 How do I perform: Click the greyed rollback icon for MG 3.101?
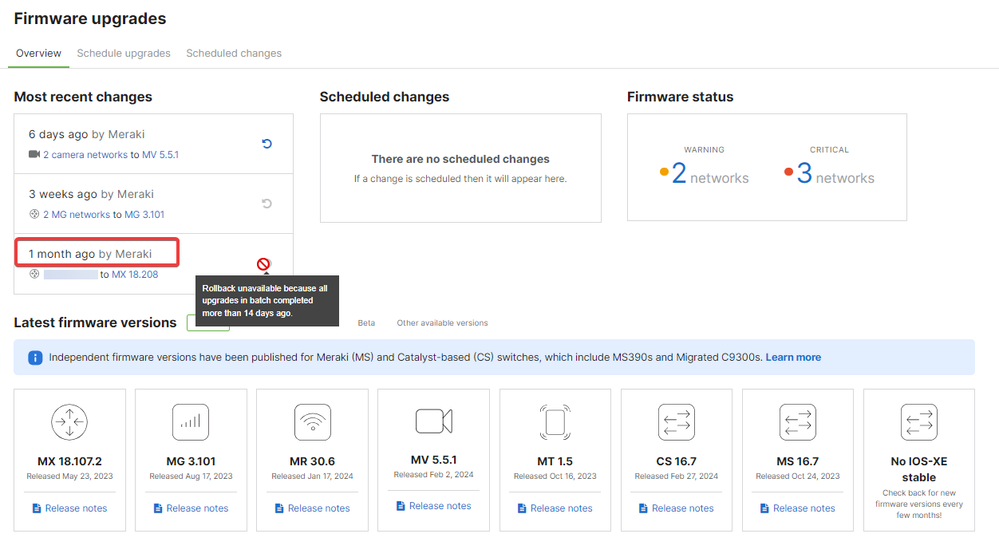point(267,203)
